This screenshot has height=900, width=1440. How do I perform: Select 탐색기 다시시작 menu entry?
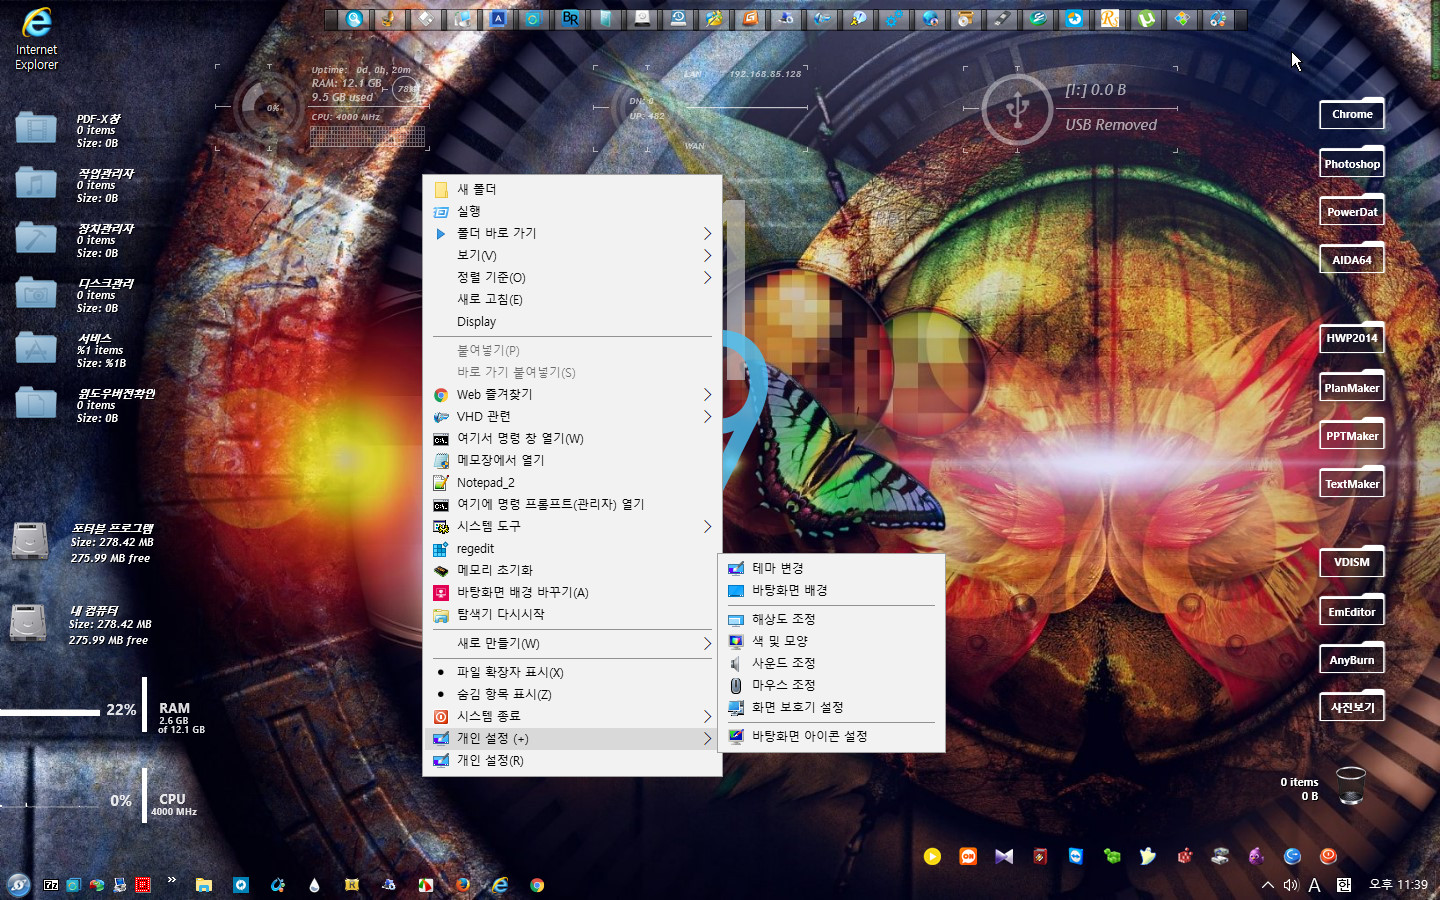[x=573, y=614]
